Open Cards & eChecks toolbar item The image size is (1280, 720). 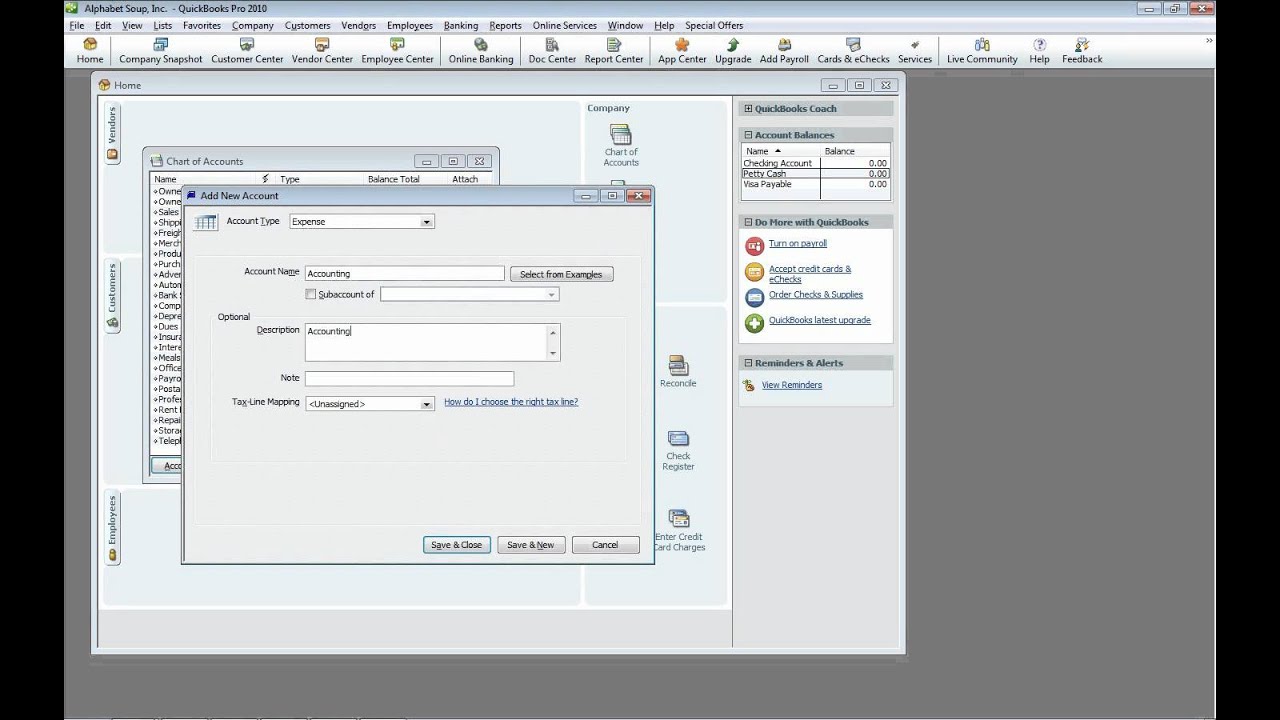[853, 51]
